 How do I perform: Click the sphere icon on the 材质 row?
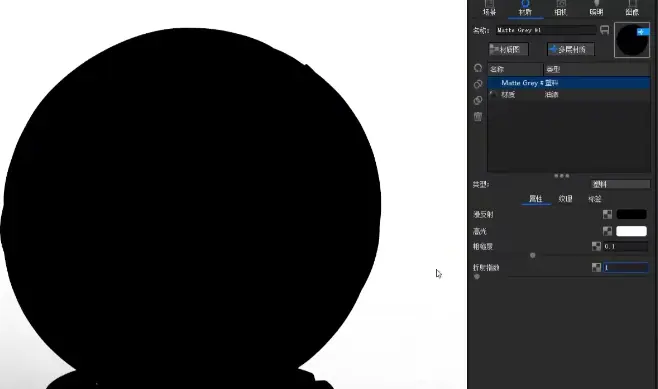point(494,95)
